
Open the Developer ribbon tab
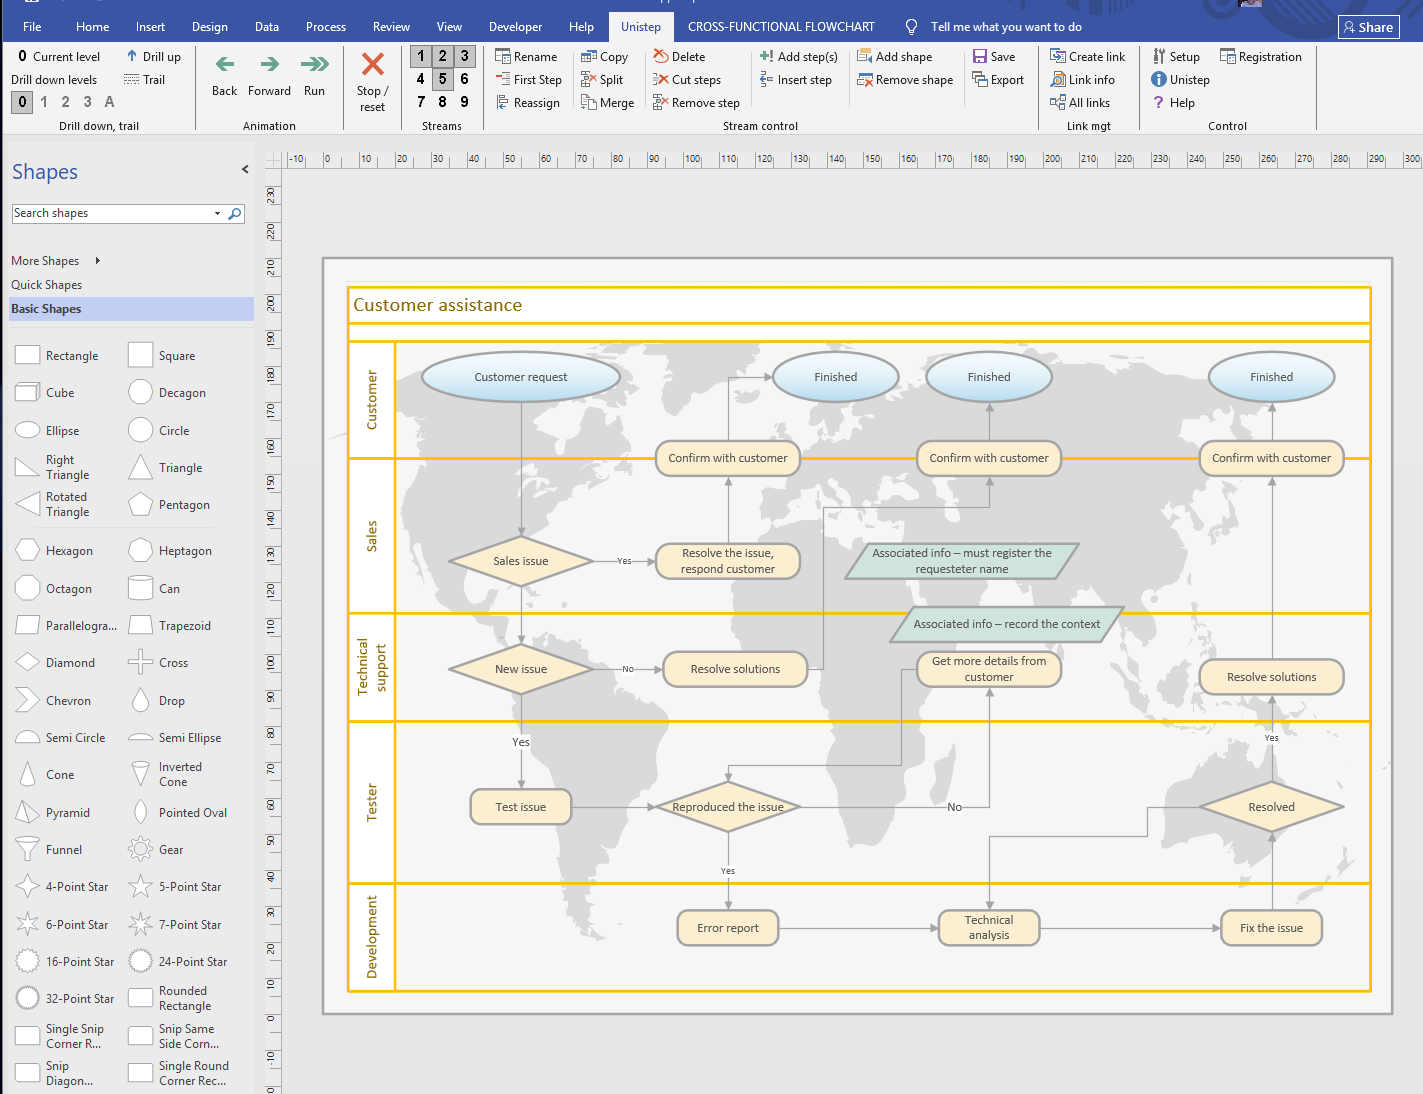(x=515, y=27)
